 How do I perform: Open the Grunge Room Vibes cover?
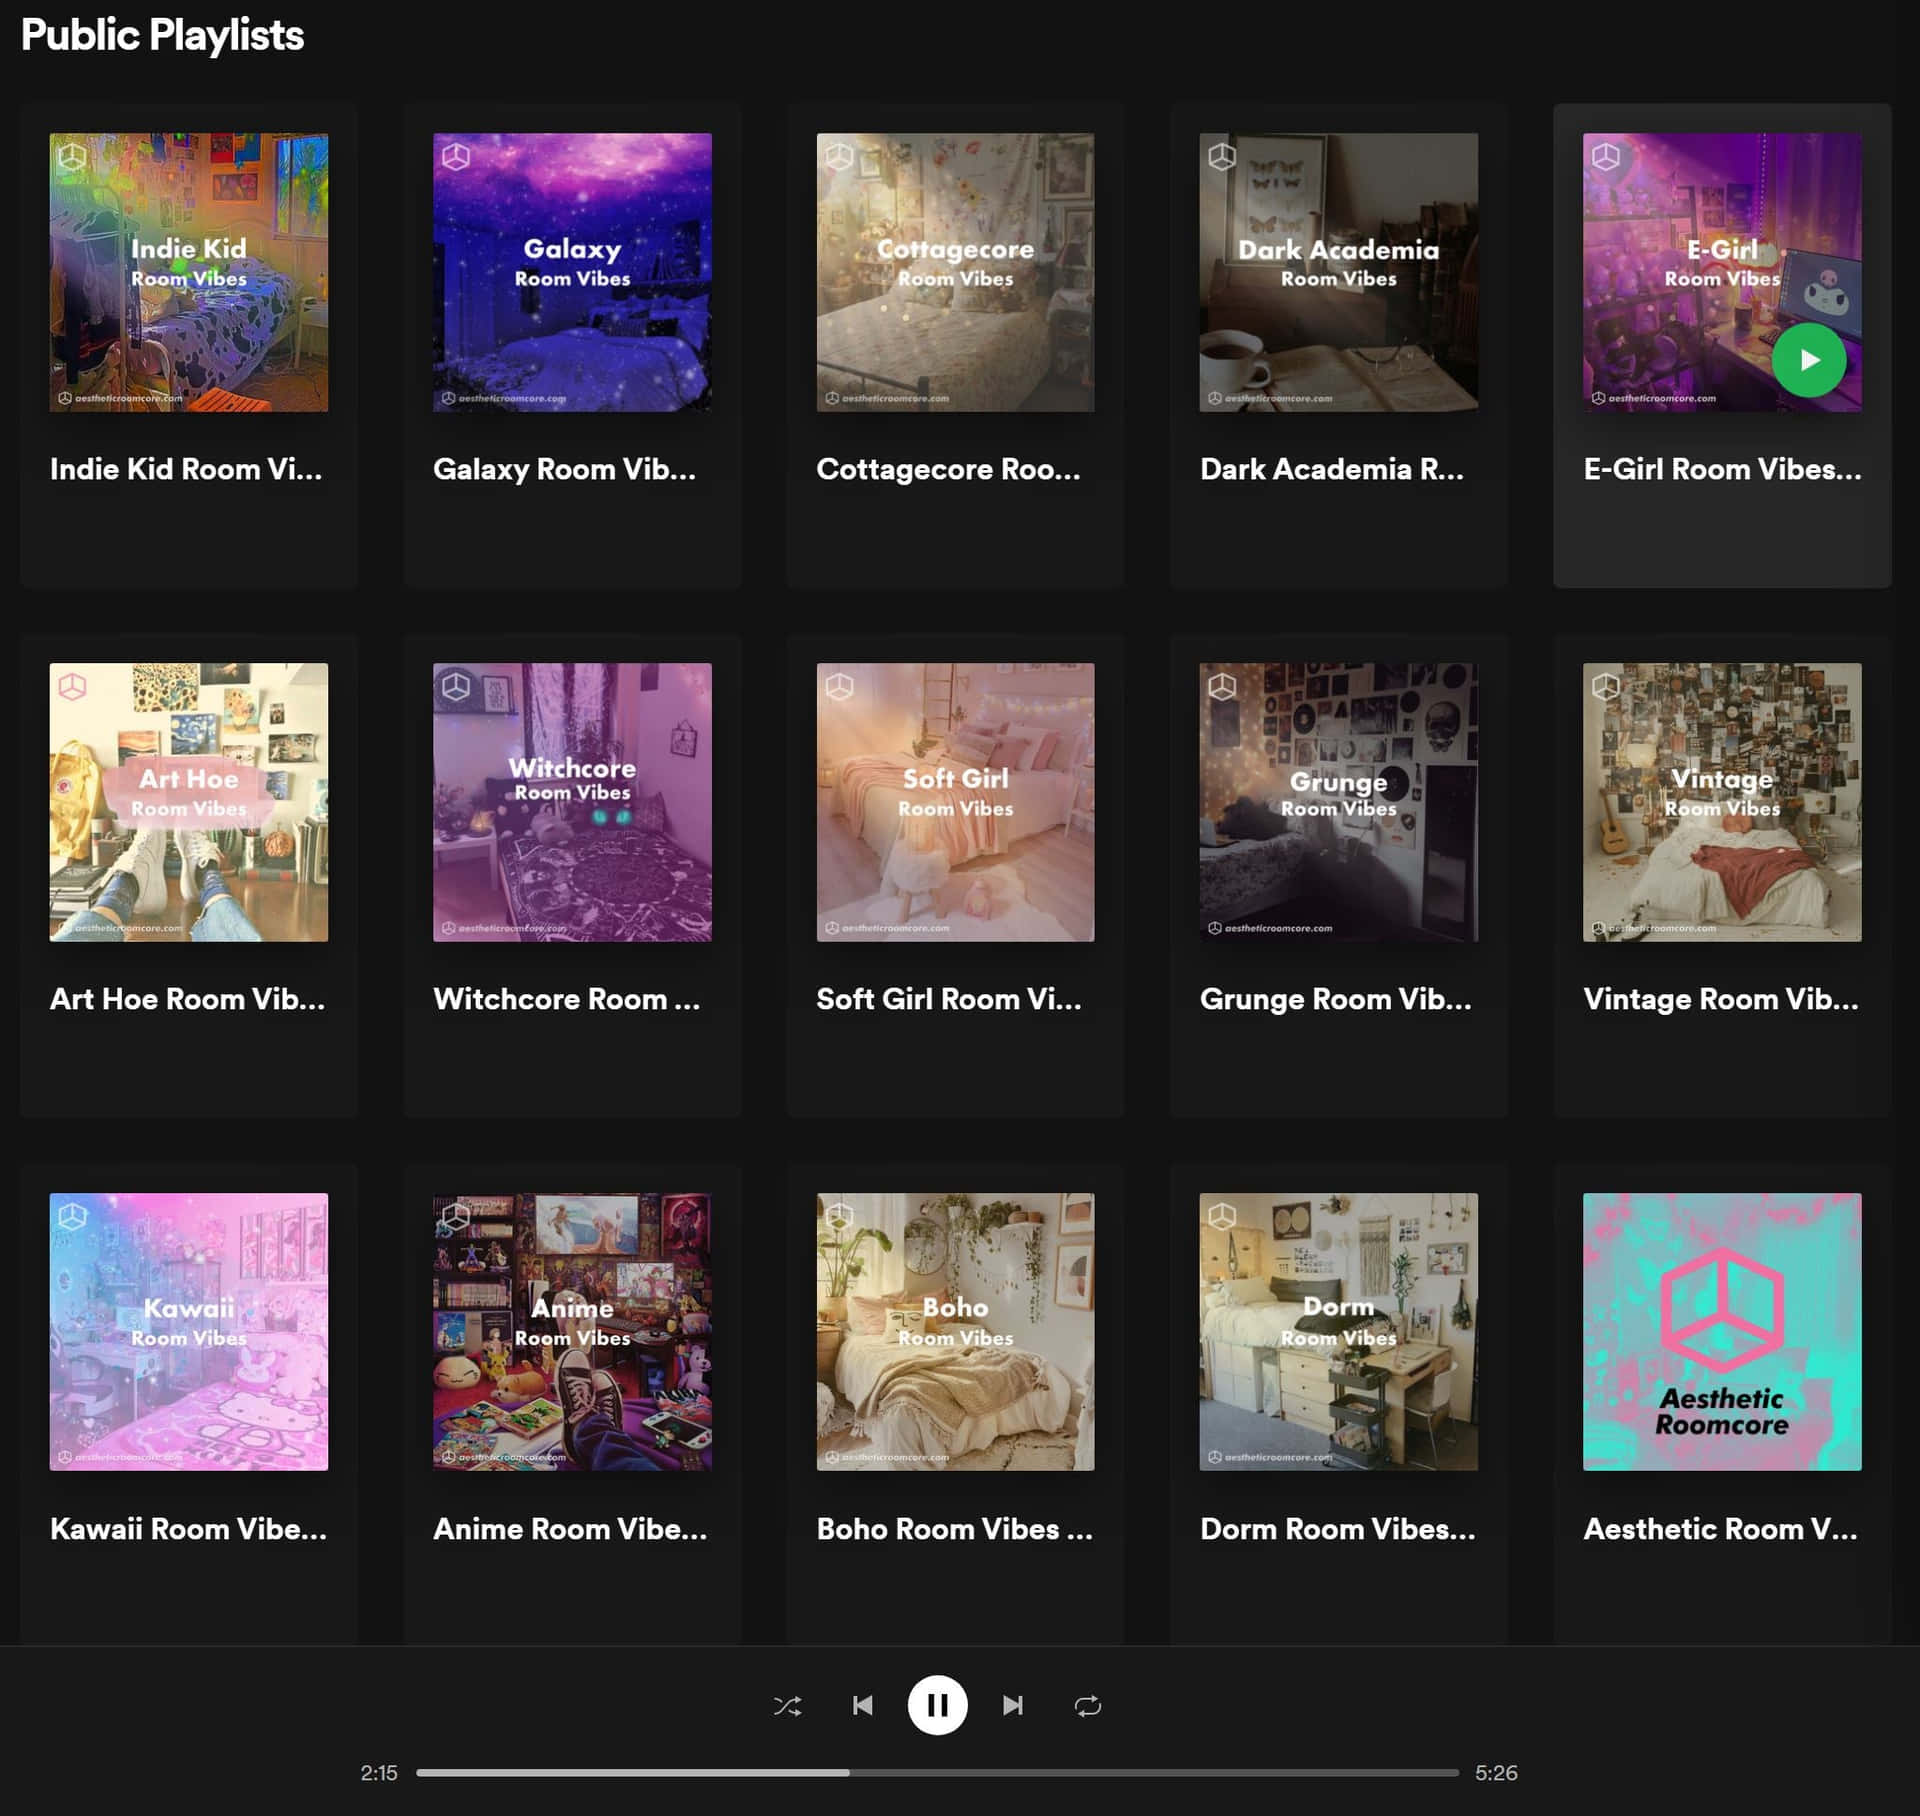1338,802
